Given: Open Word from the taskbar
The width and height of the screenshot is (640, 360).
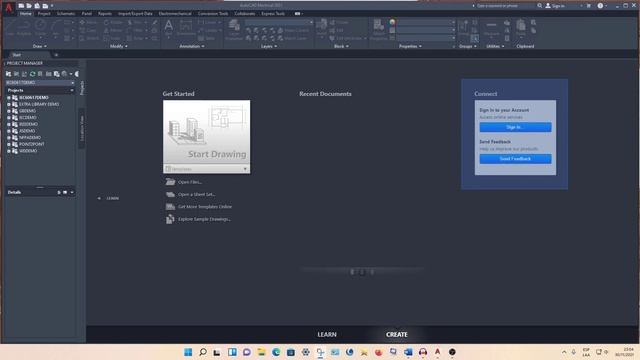Looking at the screenshot, I should click(x=408, y=352).
